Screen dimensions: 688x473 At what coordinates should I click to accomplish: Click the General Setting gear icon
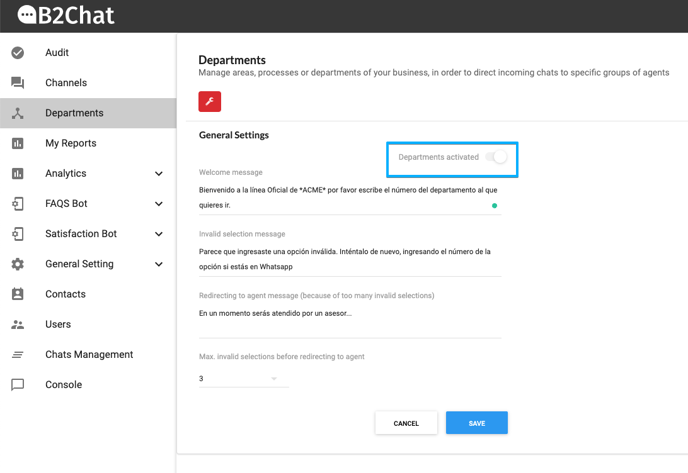(x=18, y=264)
